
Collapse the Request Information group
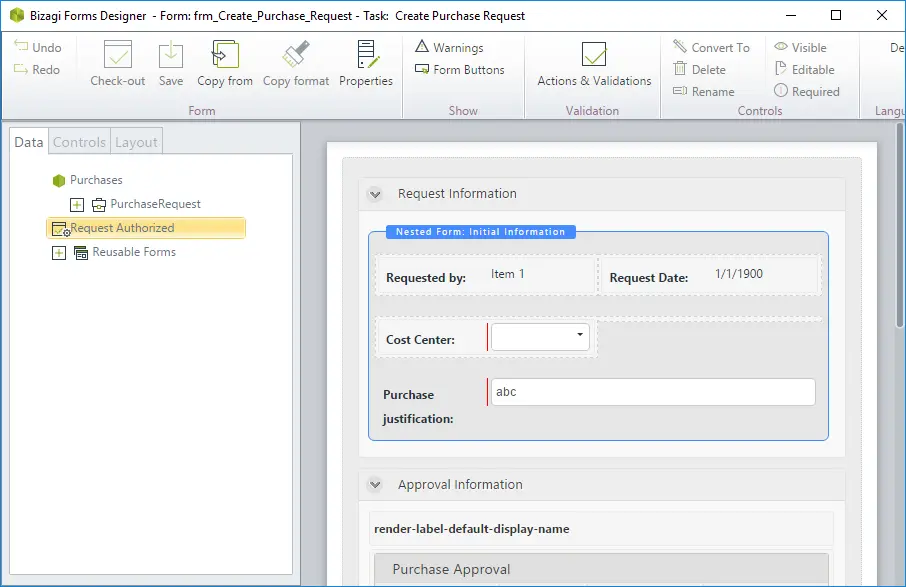375,194
